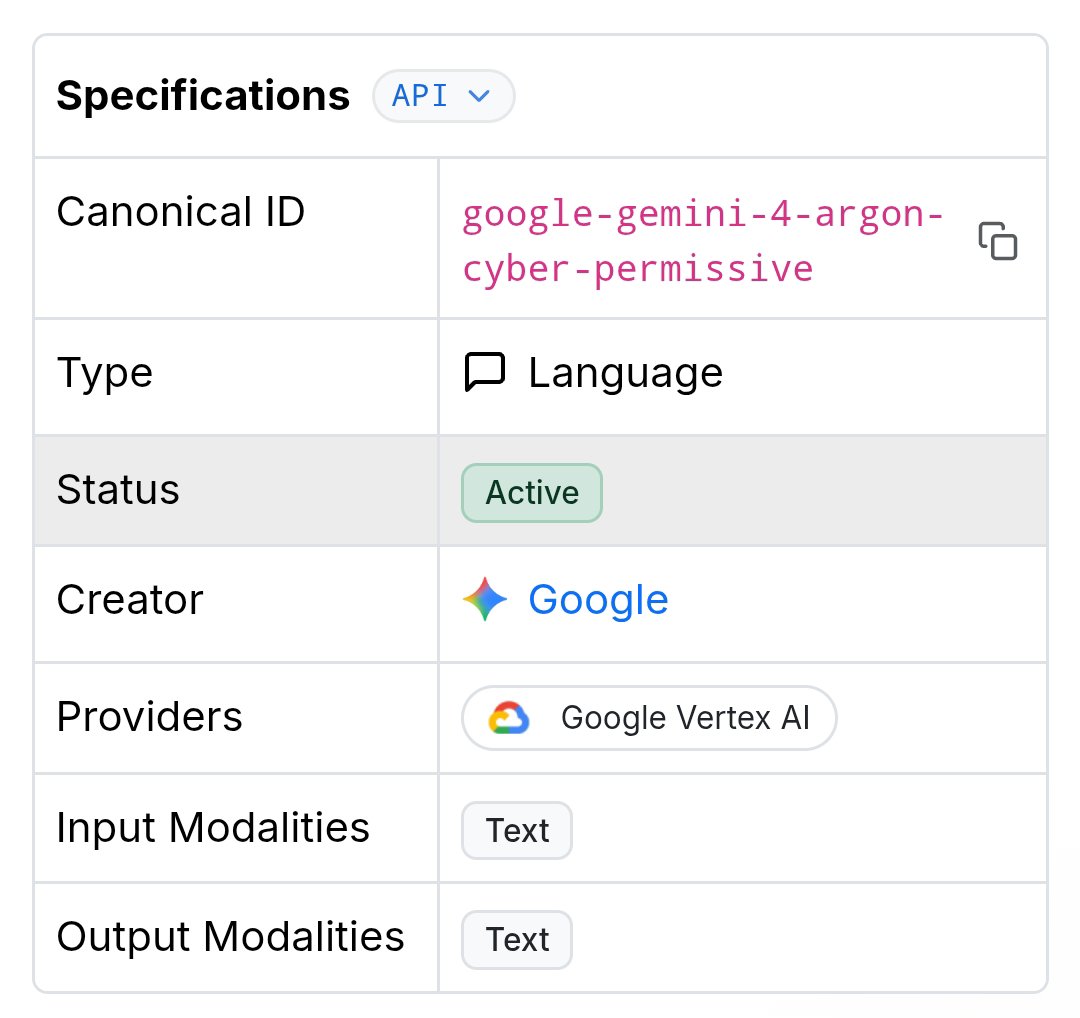Select the Google Vertex AI provider chip
This screenshot has width=1080, height=1018.
pyautogui.click(x=649, y=718)
